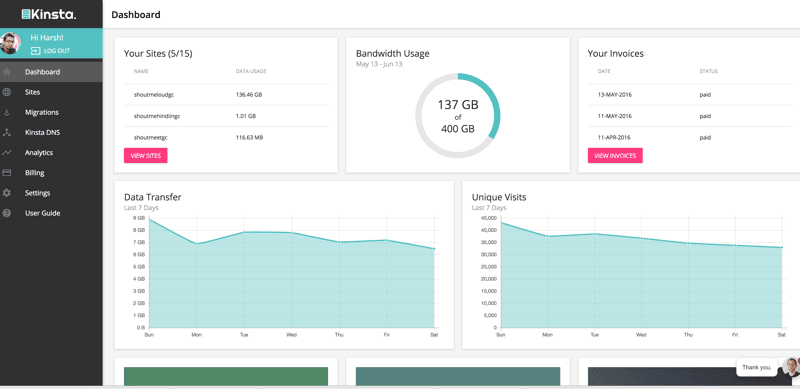This screenshot has height=389, width=800.
Task: Click the VIEW INVOICES button
Action: [615, 156]
